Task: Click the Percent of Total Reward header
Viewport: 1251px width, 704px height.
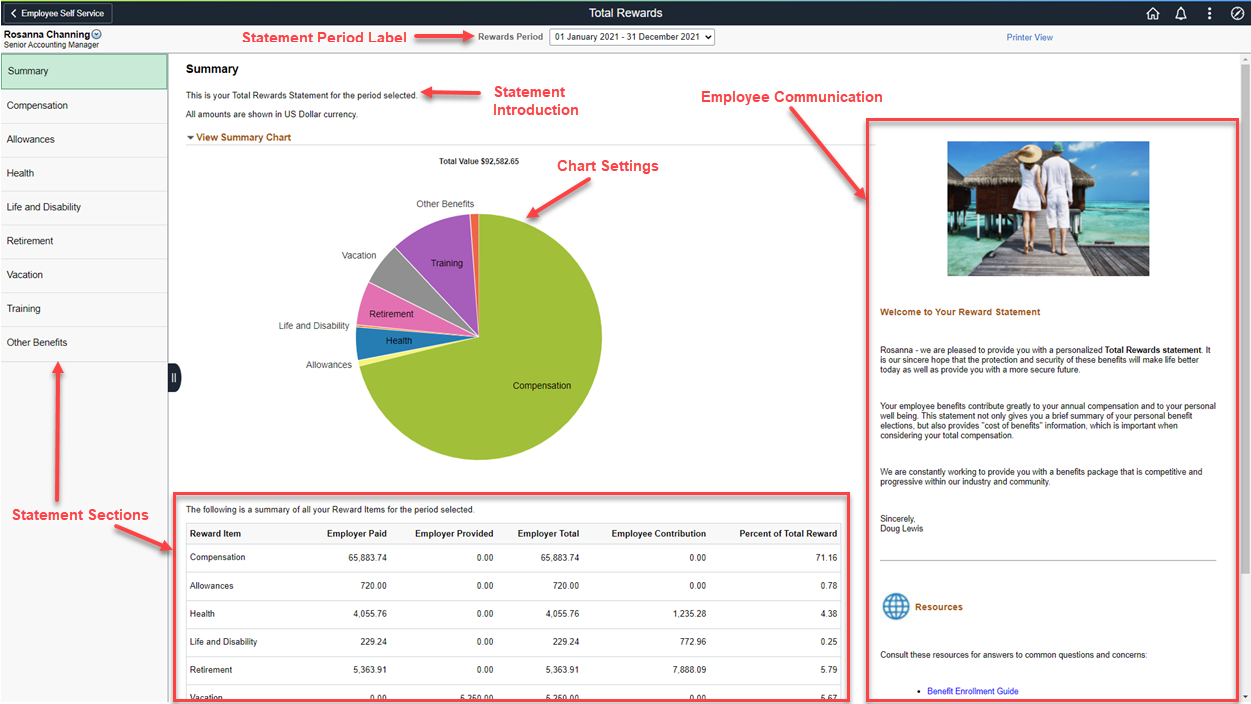Action: (x=789, y=533)
